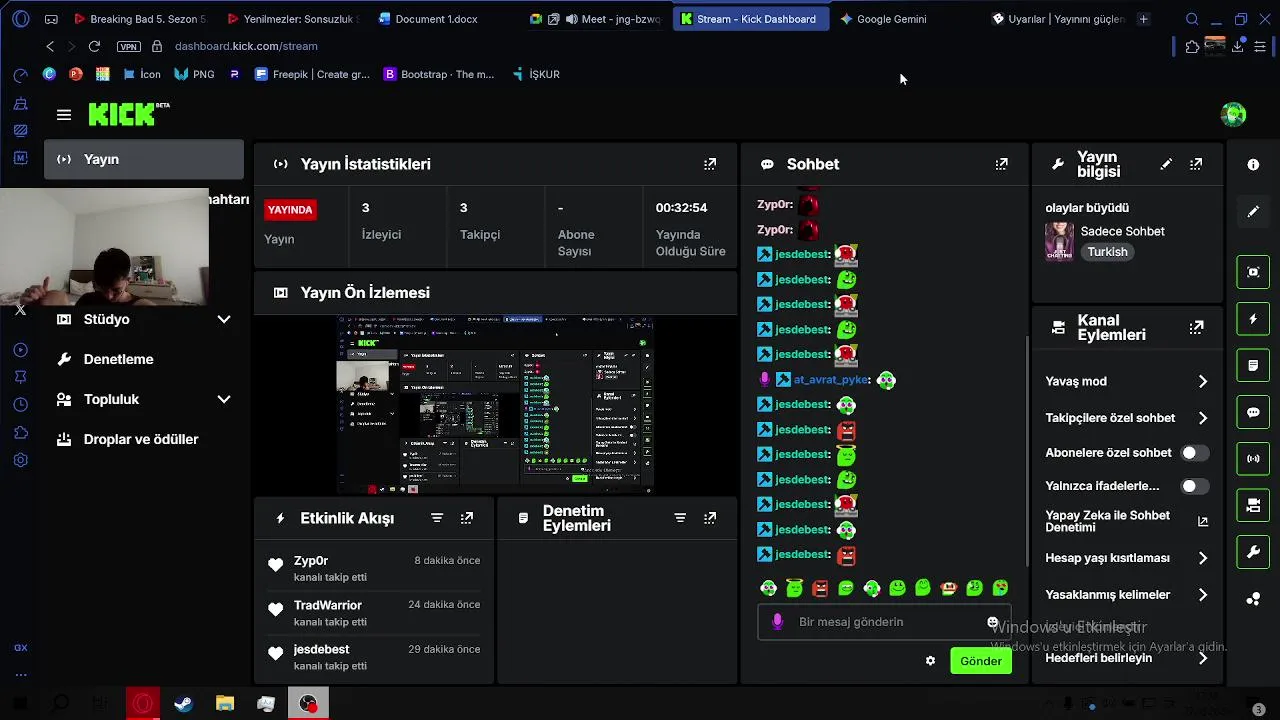Select Yayın in the sidebar
The image size is (1280, 720).
click(x=144, y=159)
